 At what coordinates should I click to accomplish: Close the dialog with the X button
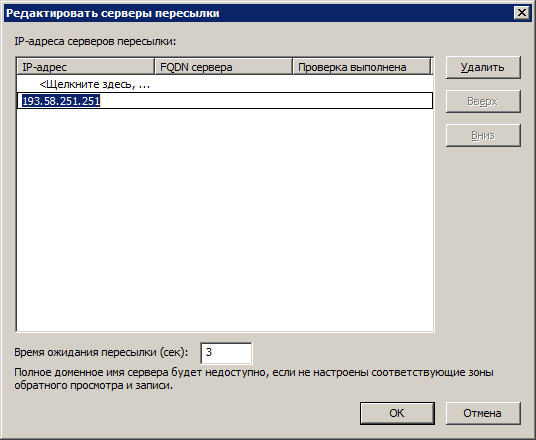click(x=522, y=13)
